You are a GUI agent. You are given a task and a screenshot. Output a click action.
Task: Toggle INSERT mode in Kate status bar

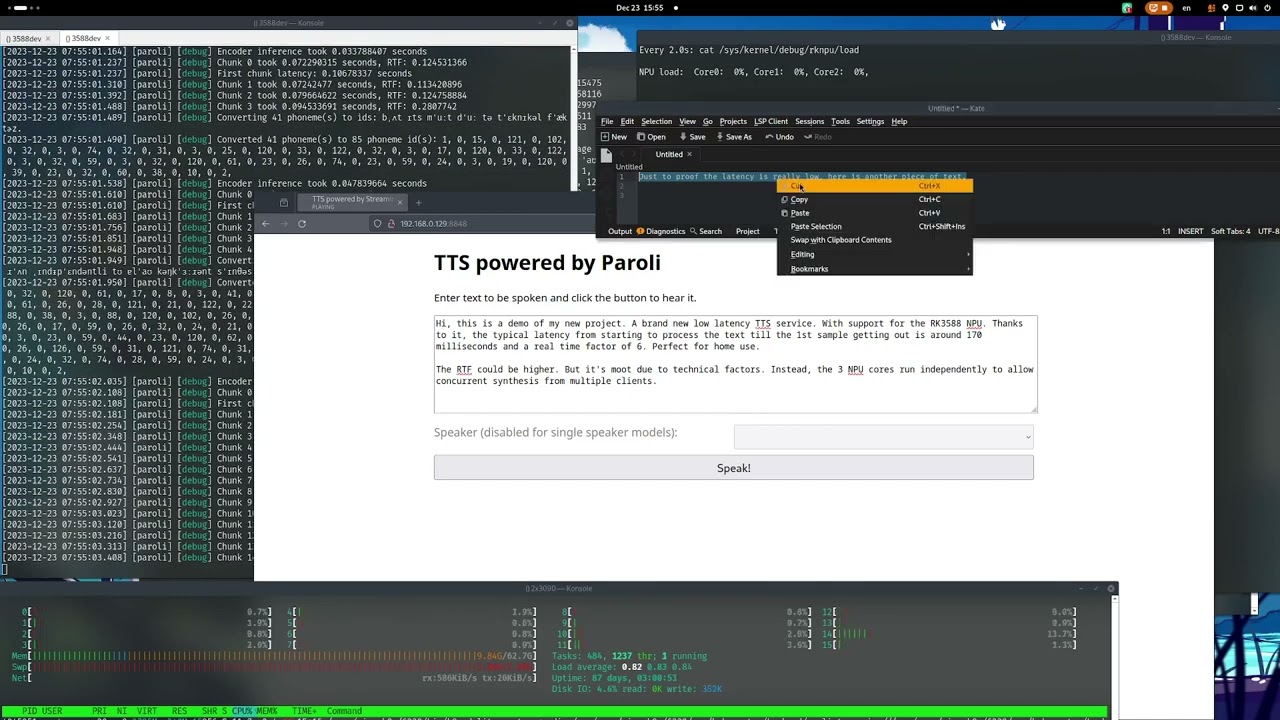coord(1190,232)
